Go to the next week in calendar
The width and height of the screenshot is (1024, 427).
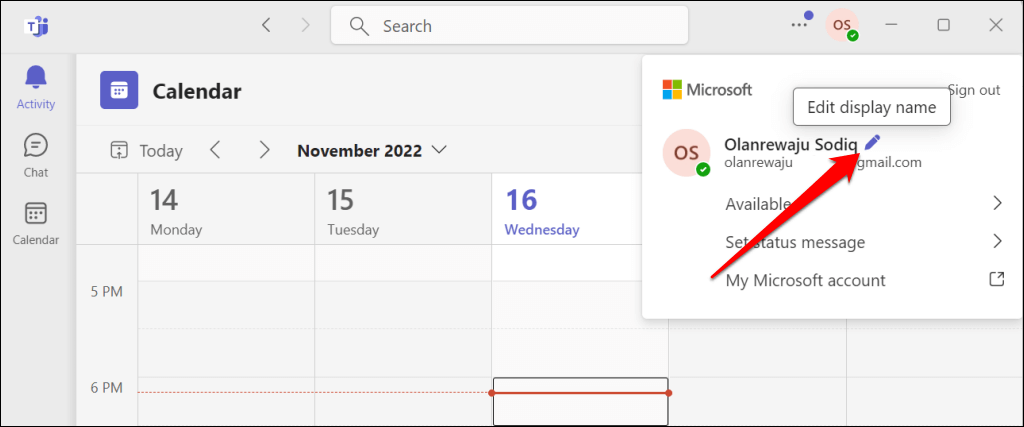tap(264, 150)
